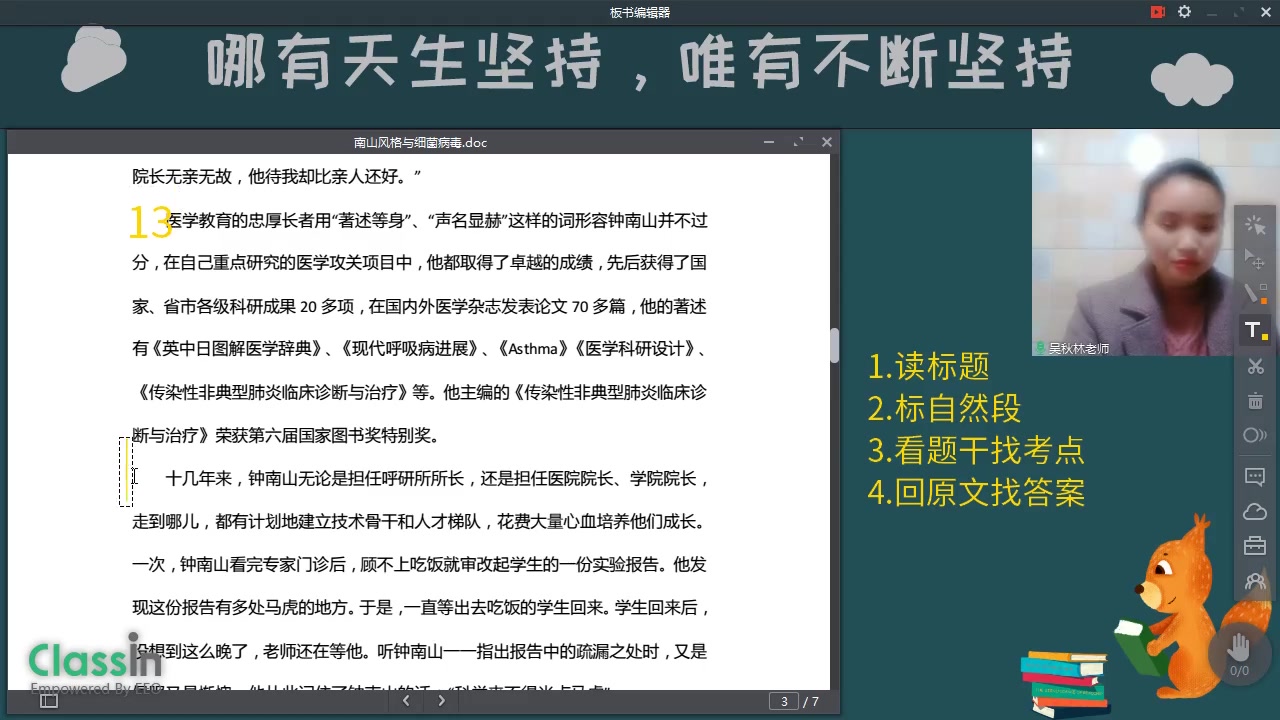Click the trash delete tool
Screen dimensions: 1280x720
[1255, 401]
